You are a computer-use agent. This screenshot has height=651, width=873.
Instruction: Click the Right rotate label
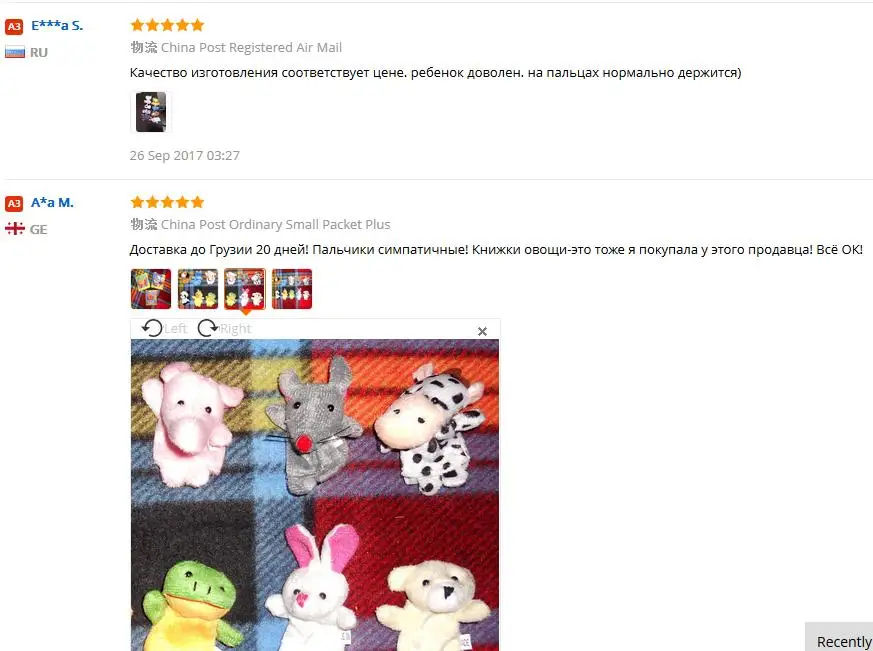point(236,329)
